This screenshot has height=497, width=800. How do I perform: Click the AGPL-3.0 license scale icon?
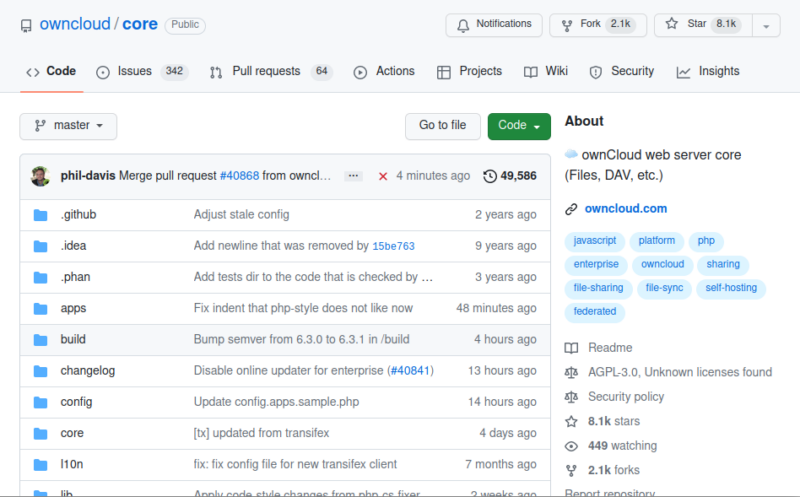[571, 372]
